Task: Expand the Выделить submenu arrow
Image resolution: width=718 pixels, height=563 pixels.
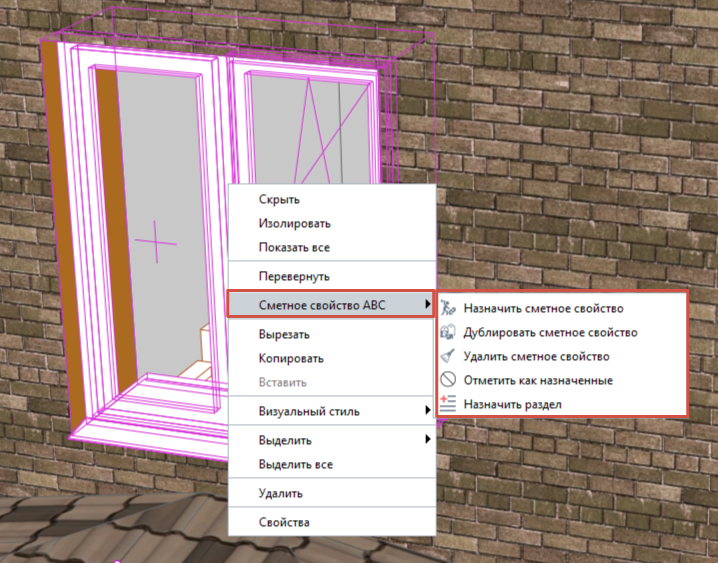Action: pyautogui.click(x=427, y=439)
